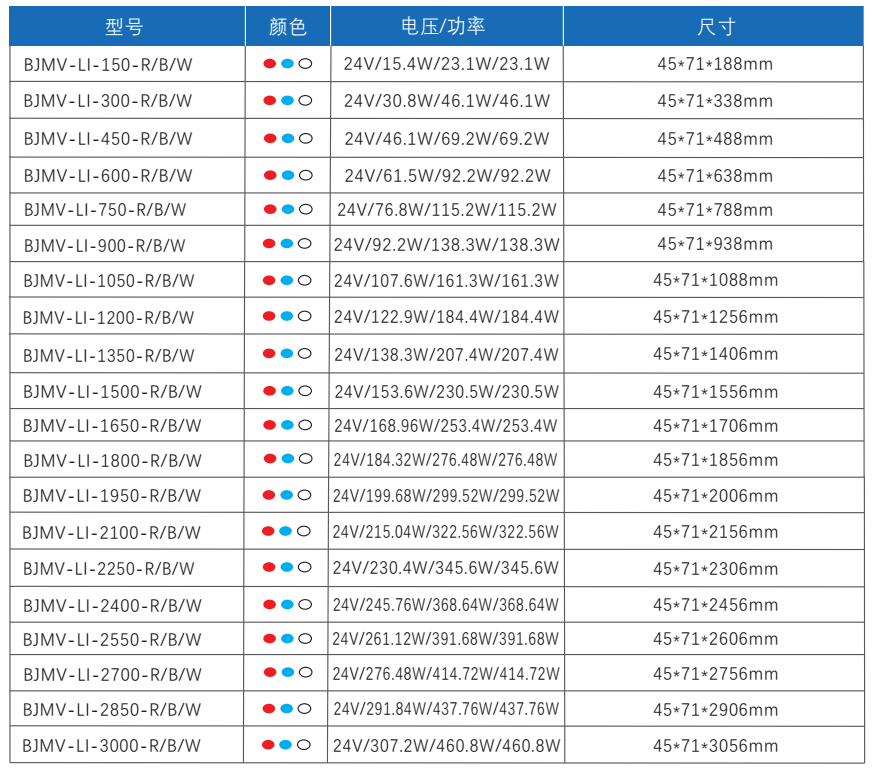Click power cell 24V/122.9W/184.4W/184.4W
The image size is (872, 773).
click(446, 317)
